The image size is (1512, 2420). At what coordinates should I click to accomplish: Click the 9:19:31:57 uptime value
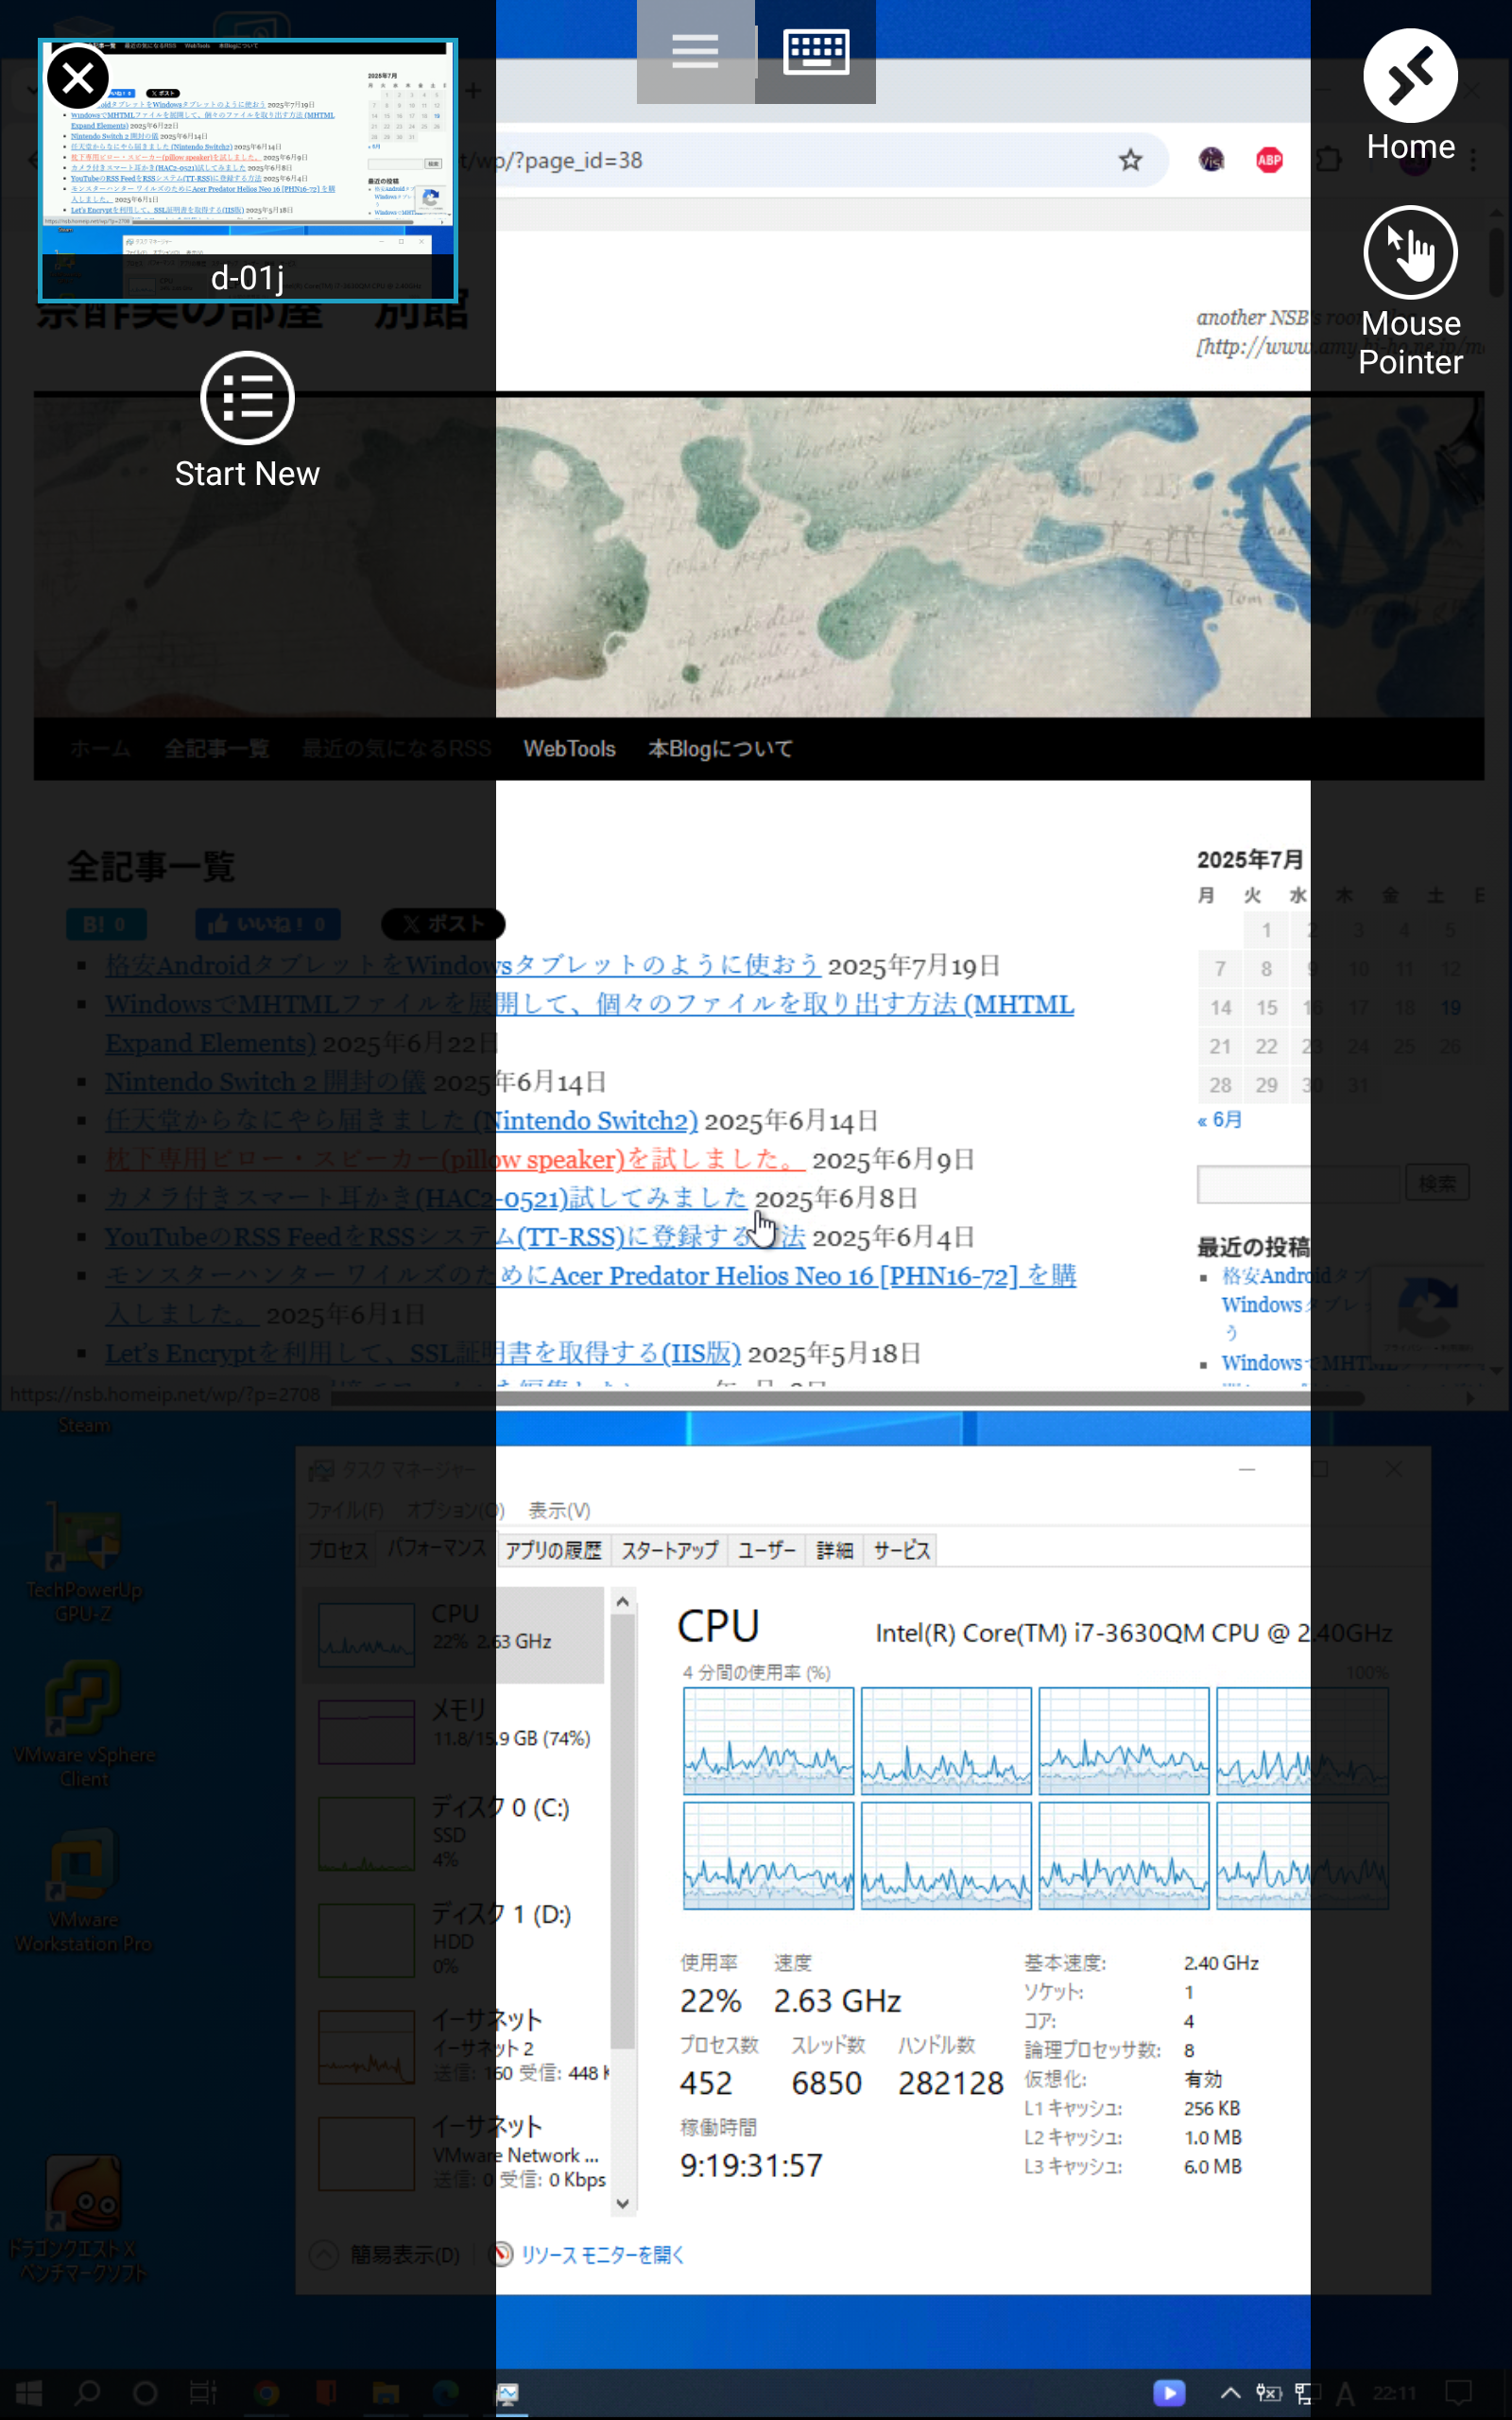pyautogui.click(x=751, y=2165)
